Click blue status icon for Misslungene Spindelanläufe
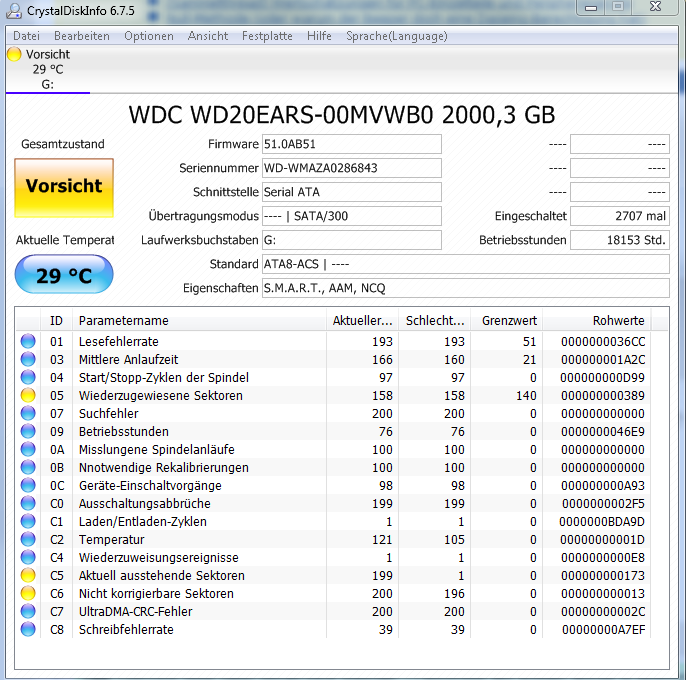The height and width of the screenshot is (680, 686). (x=28, y=449)
